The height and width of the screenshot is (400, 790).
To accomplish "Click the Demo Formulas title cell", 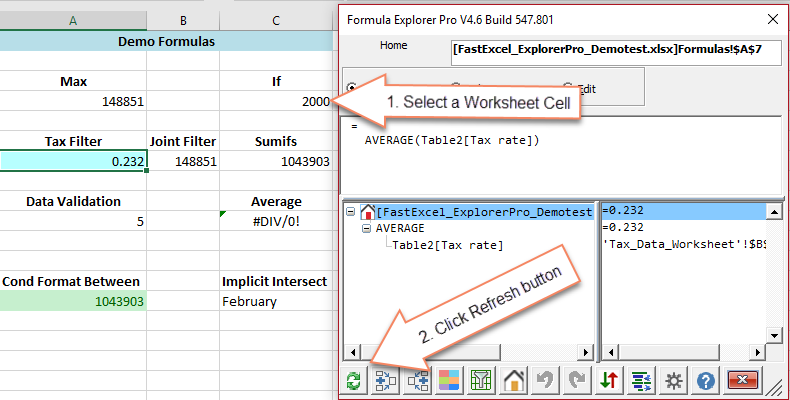I will click(166, 41).
